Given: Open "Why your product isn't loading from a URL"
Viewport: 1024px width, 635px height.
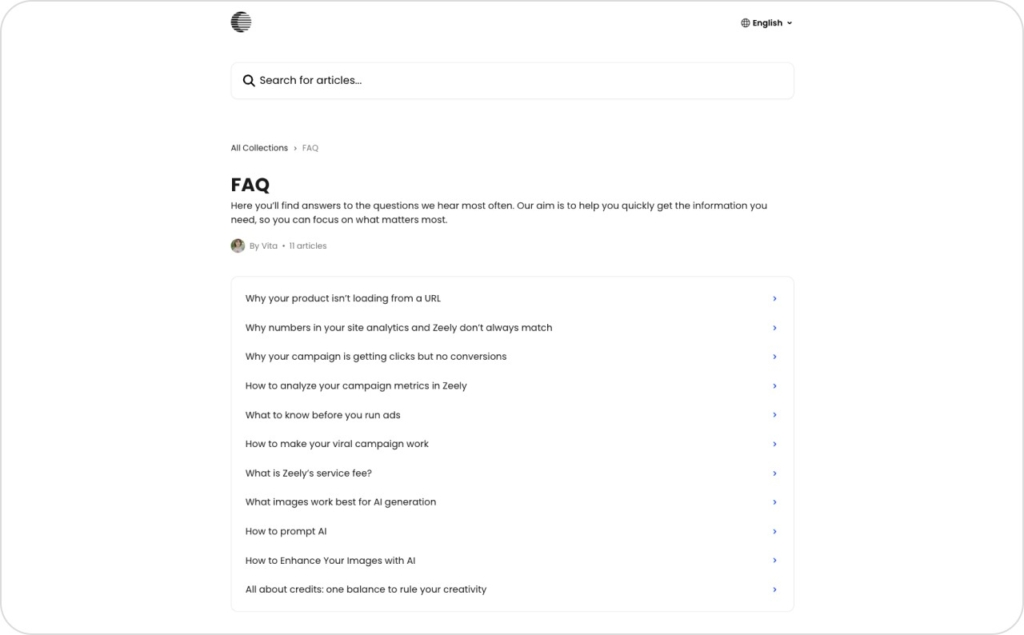Looking at the screenshot, I should point(342,298).
